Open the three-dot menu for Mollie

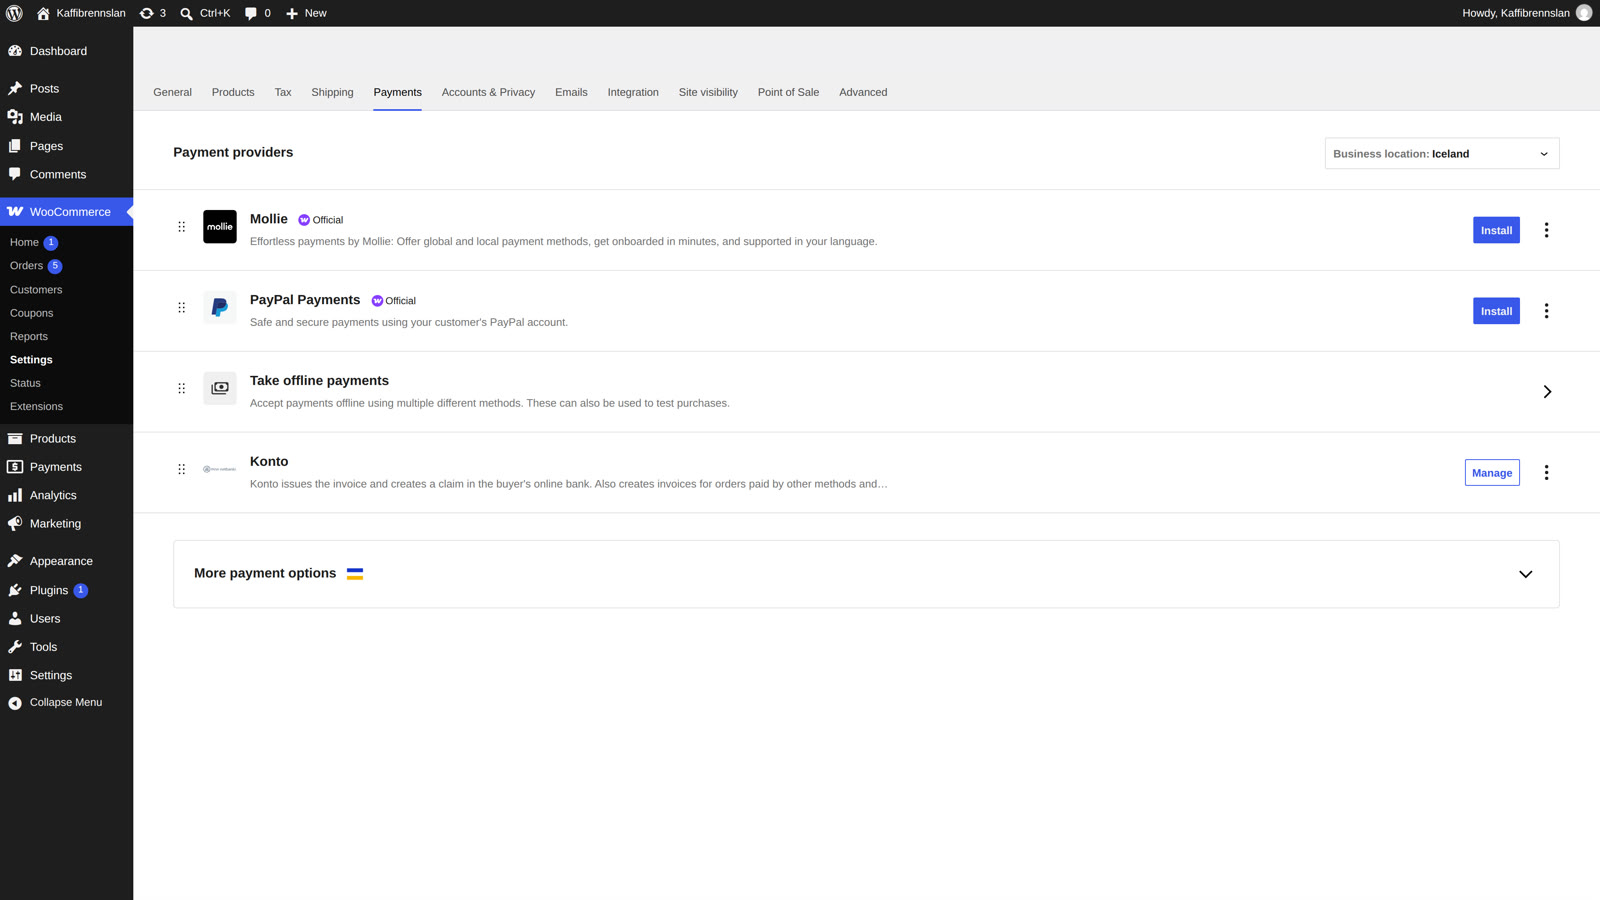1546,230
